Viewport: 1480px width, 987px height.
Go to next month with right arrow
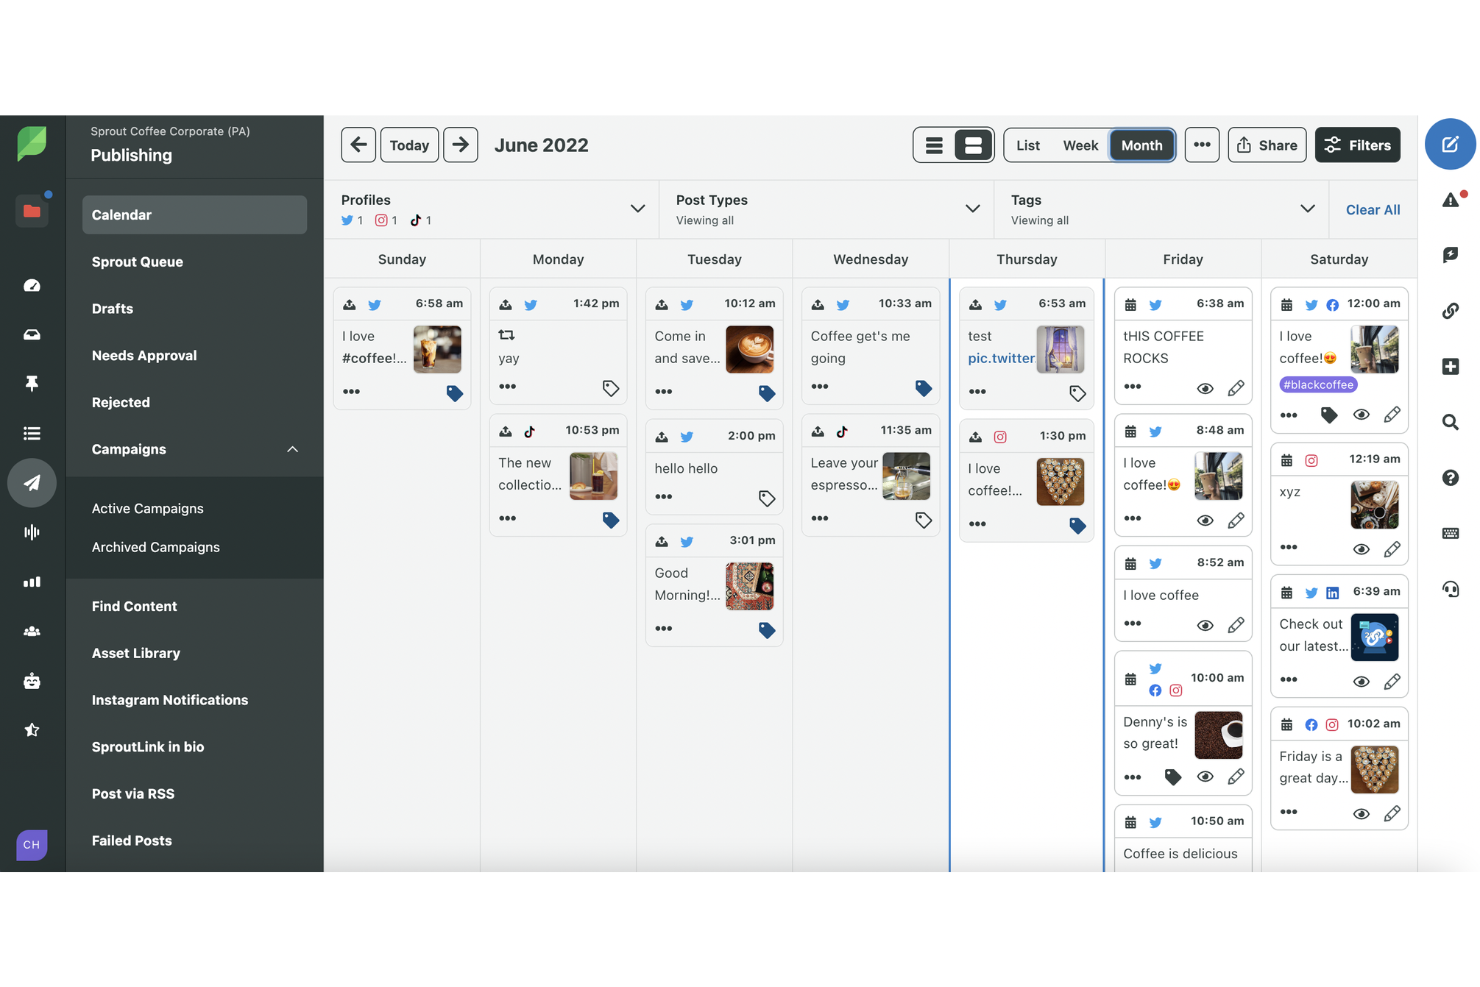click(460, 145)
